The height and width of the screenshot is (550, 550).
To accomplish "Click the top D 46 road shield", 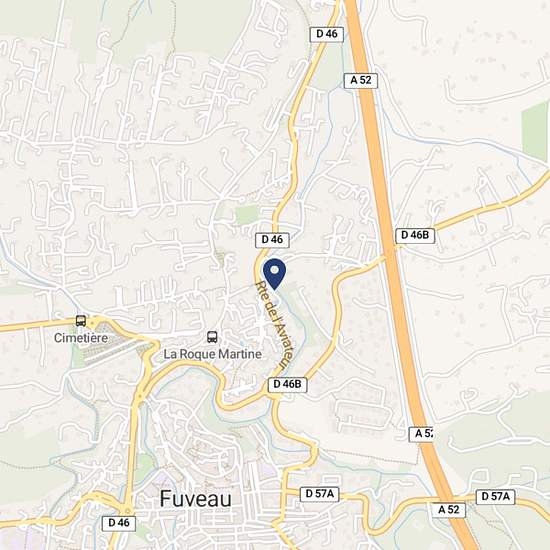I will [327, 34].
